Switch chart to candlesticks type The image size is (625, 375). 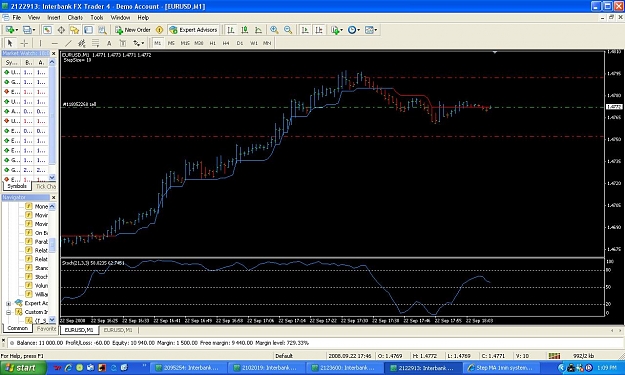pos(244,30)
